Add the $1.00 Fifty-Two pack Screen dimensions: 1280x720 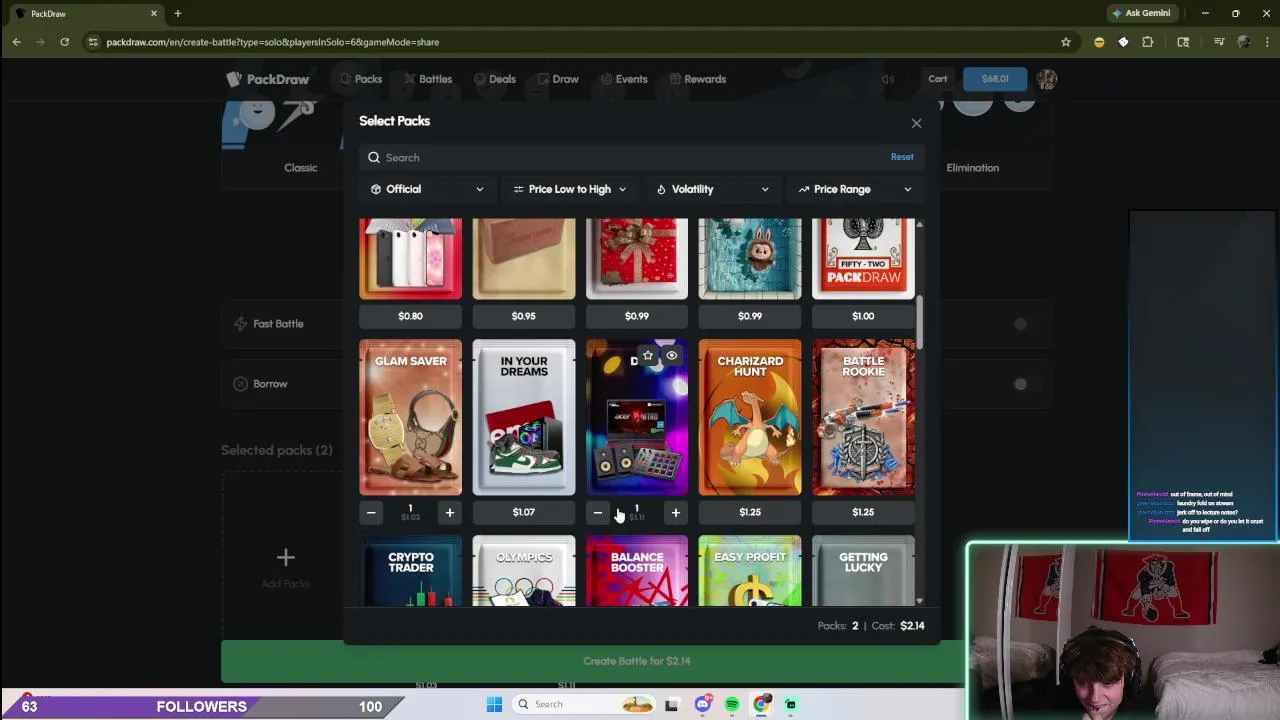[863, 316]
